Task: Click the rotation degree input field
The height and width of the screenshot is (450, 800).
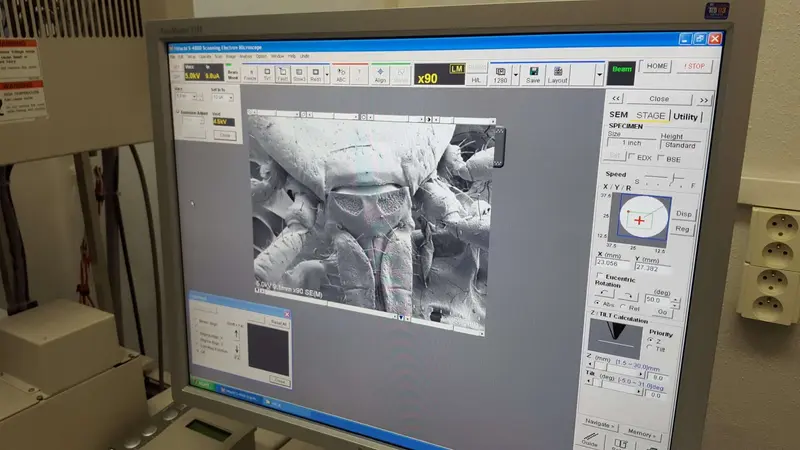Action: click(x=658, y=300)
